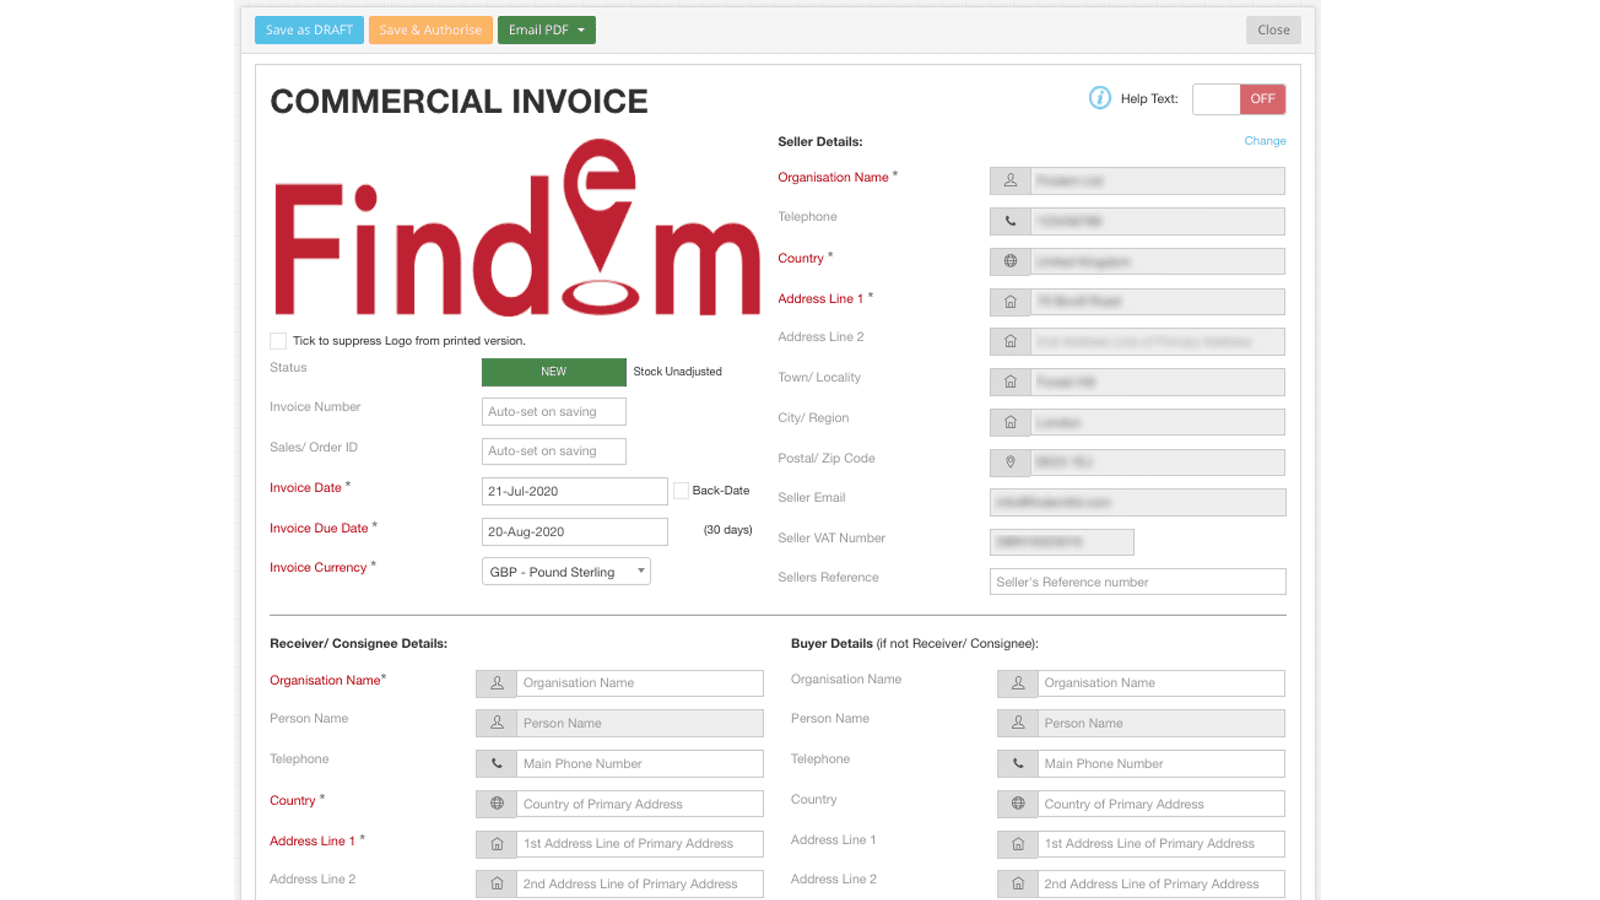The height and width of the screenshot is (900, 1600).
Task: Click the home icon beside receiver Address Line 1
Action: click(497, 843)
